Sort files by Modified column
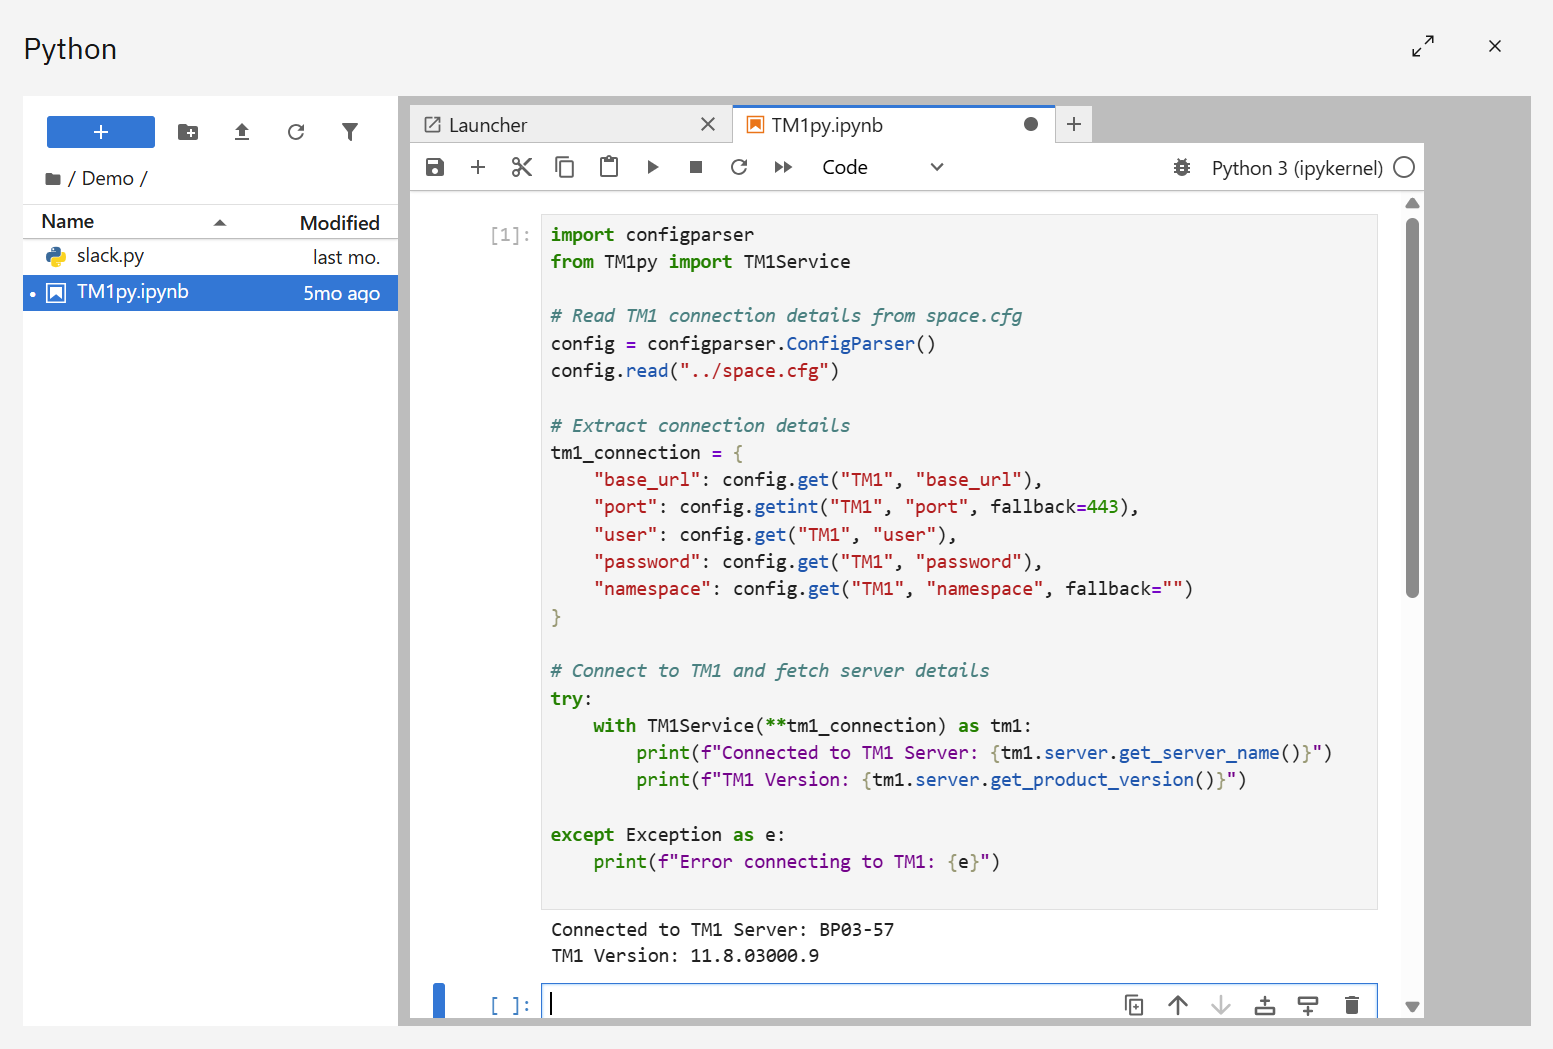 [339, 223]
